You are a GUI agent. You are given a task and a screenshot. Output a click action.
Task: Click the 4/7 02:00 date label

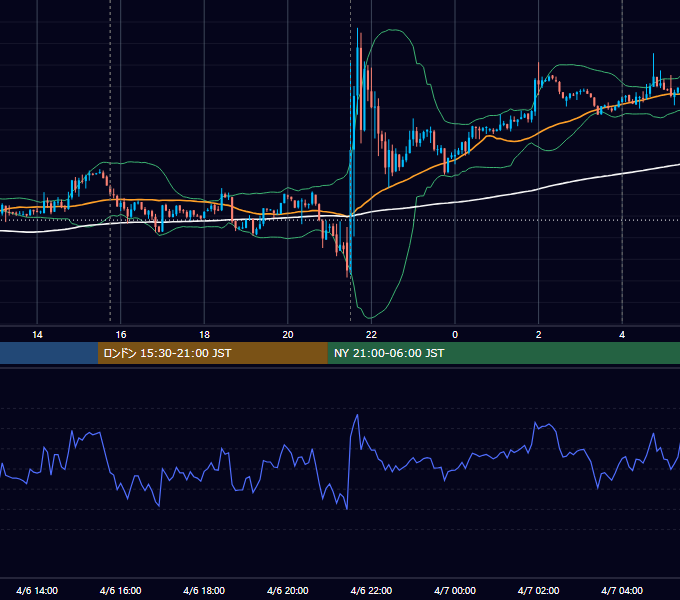[x=538, y=590]
